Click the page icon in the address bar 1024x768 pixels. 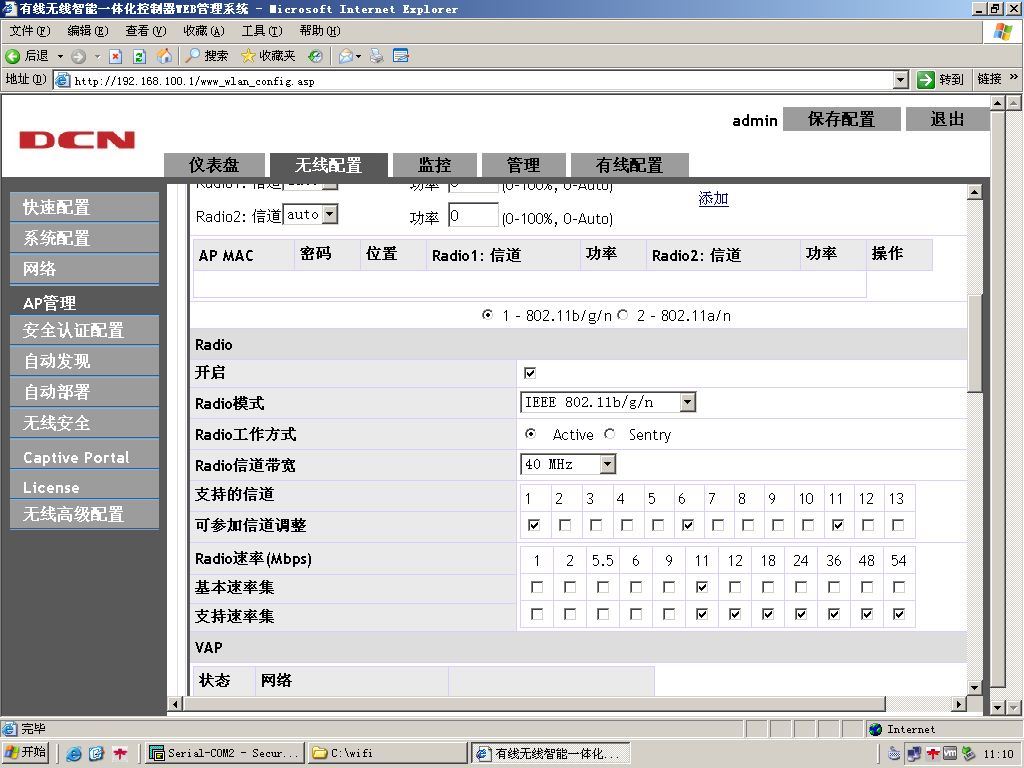pyautogui.click(x=63, y=80)
